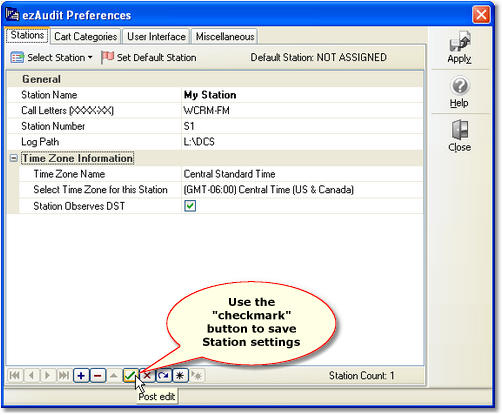Switch to the Cart Categories tab
502x415 pixels.
(85, 36)
